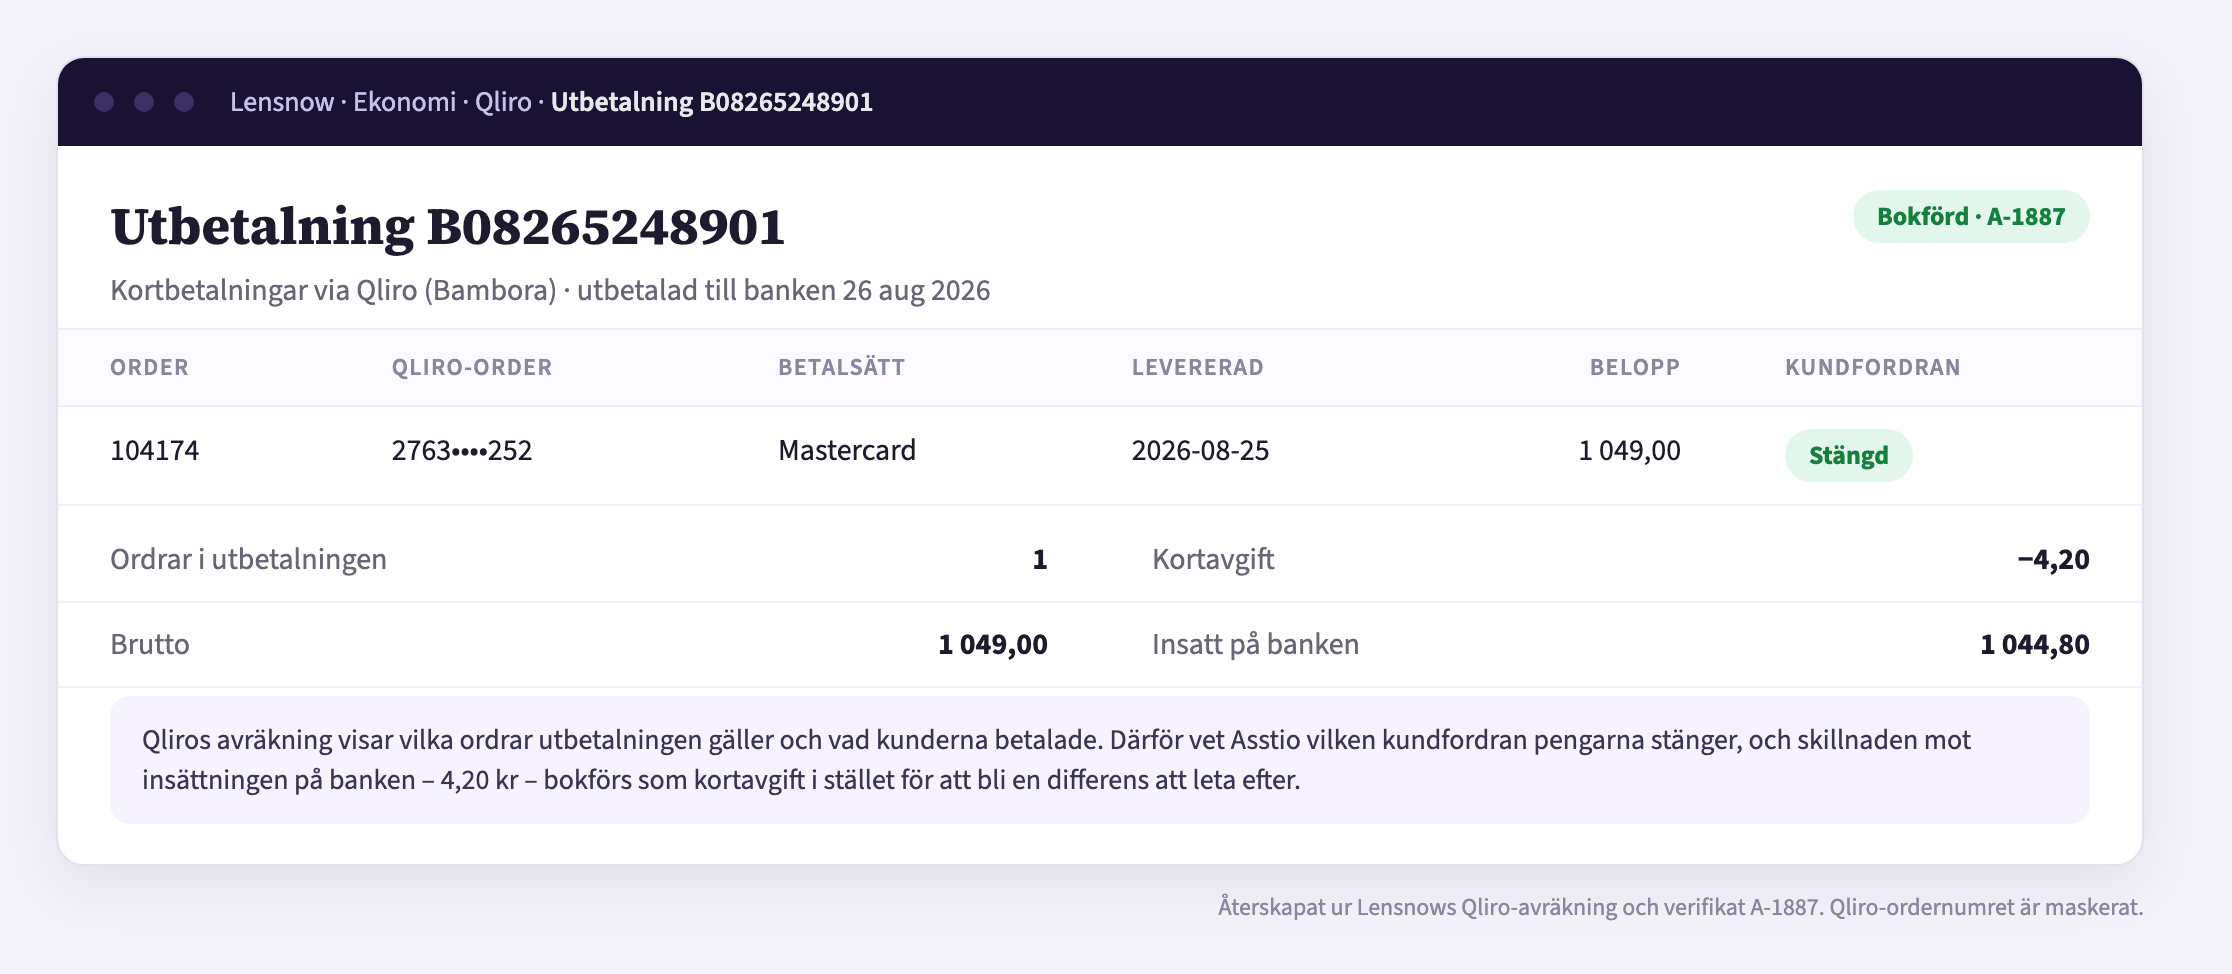Select breadcrumb Utbetalning B08265248901 in title bar

point(712,102)
